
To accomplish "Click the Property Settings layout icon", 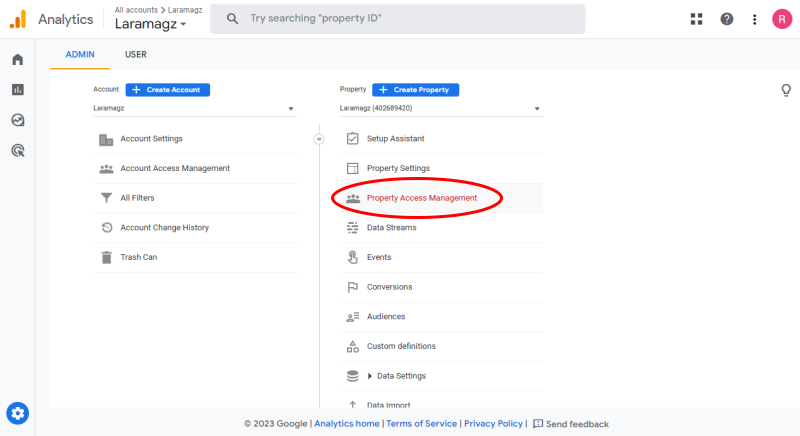I will (x=353, y=168).
